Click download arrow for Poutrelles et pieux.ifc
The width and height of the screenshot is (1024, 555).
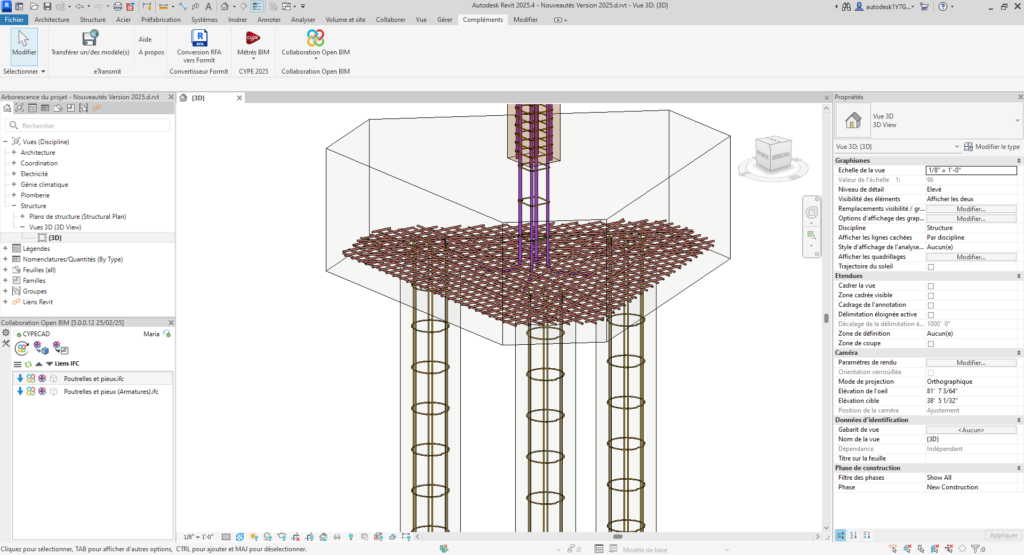pyautogui.click(x=20, y=378)
